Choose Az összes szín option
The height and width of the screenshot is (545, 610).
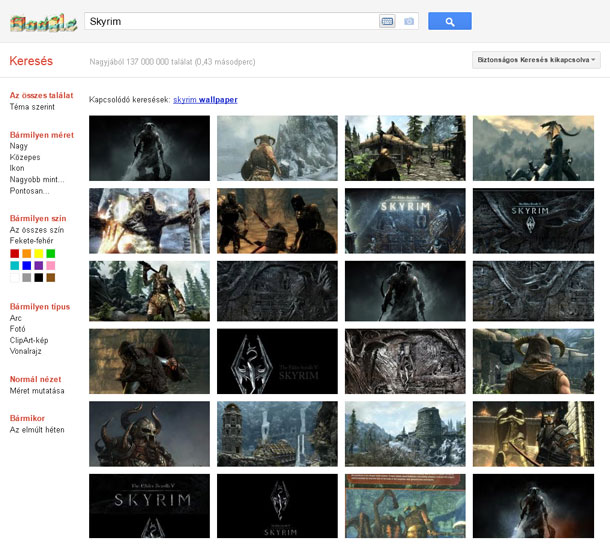click(x=37, y=230)
